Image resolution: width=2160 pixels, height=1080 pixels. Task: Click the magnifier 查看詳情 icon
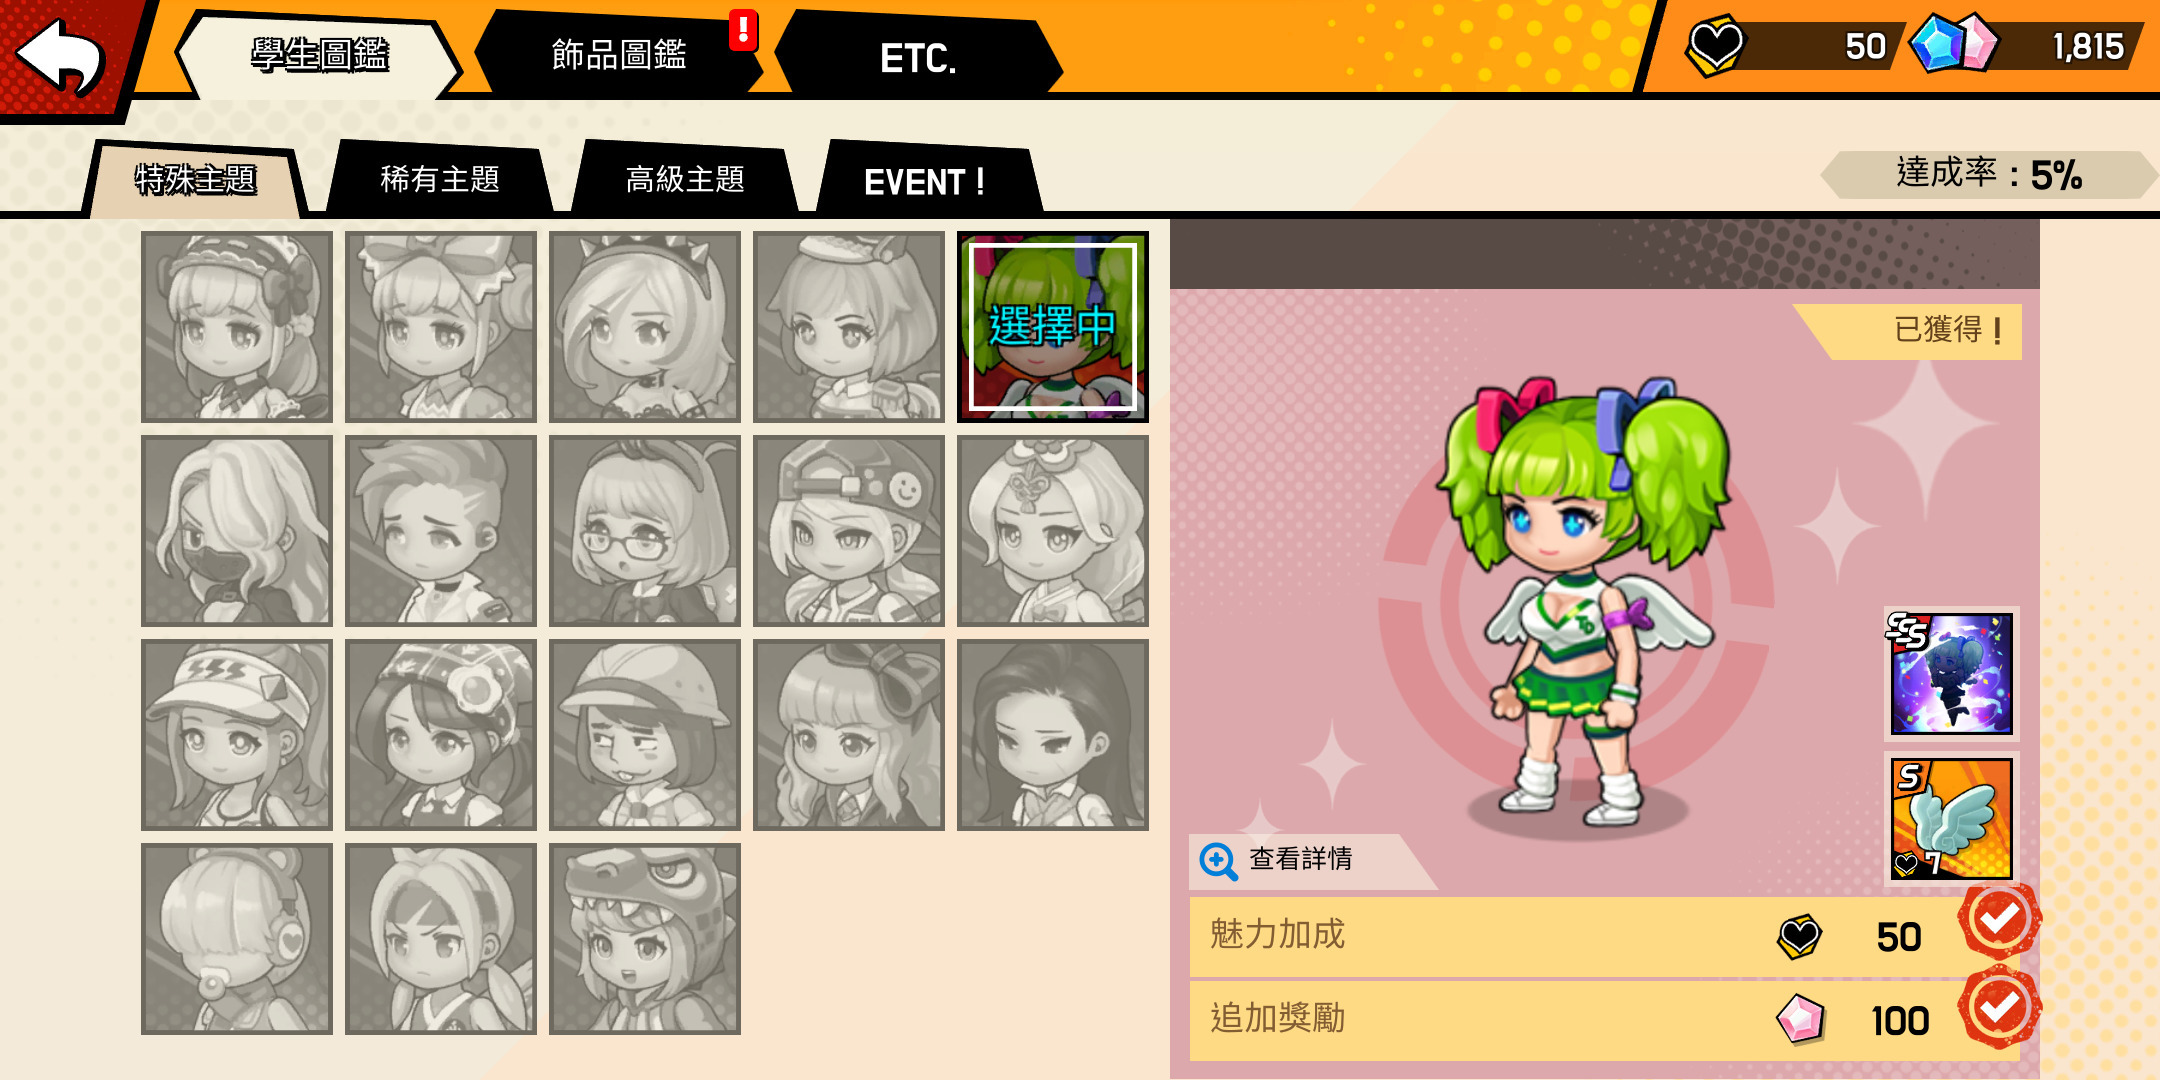pos(1218,860)
